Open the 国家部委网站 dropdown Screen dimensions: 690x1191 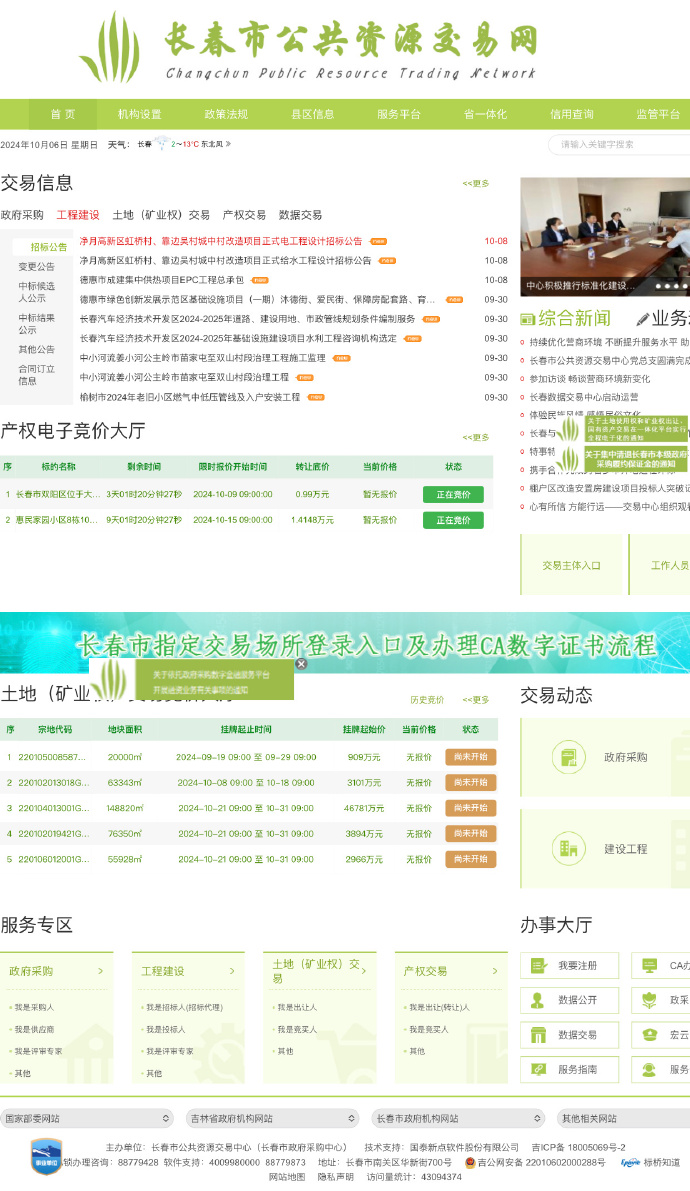87,1118
